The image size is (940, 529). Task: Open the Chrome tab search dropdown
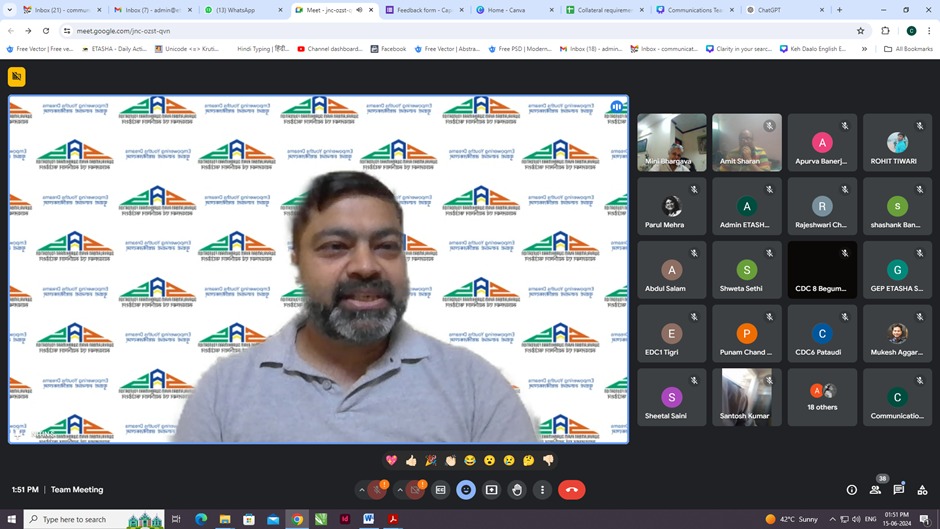[x=10, y=10]
